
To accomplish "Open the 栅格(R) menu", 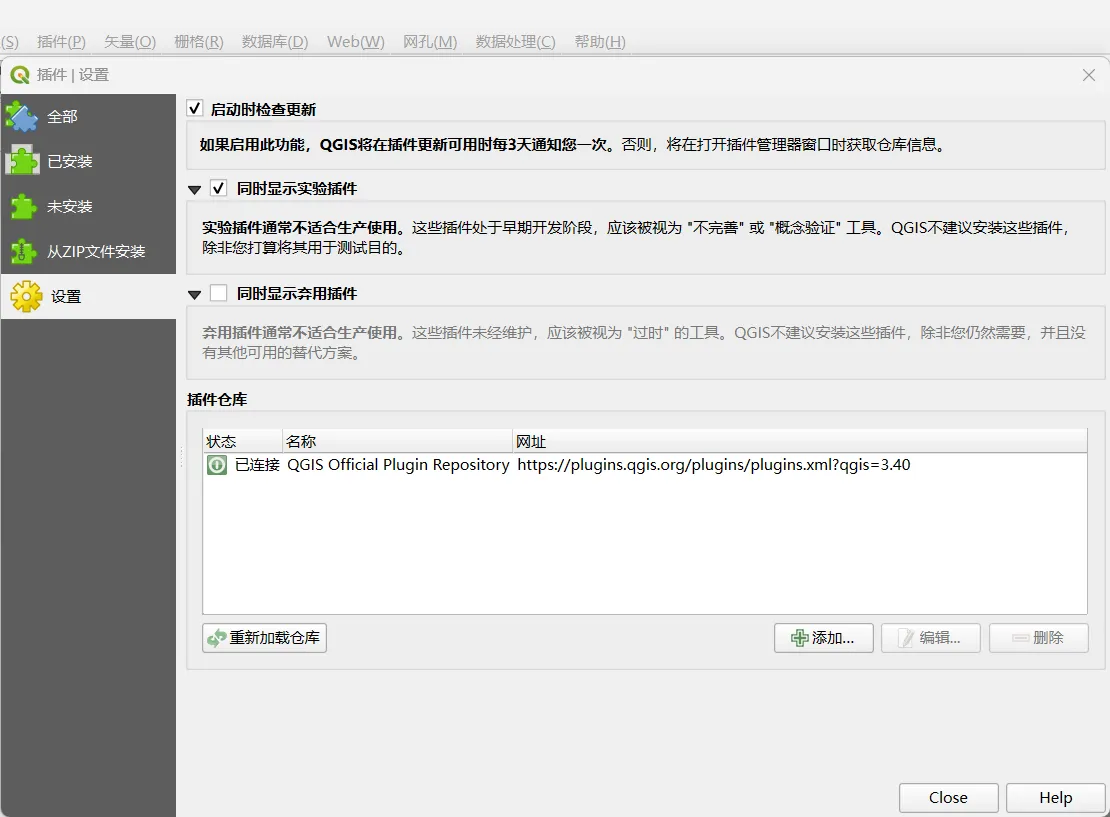I will point(199,42).
